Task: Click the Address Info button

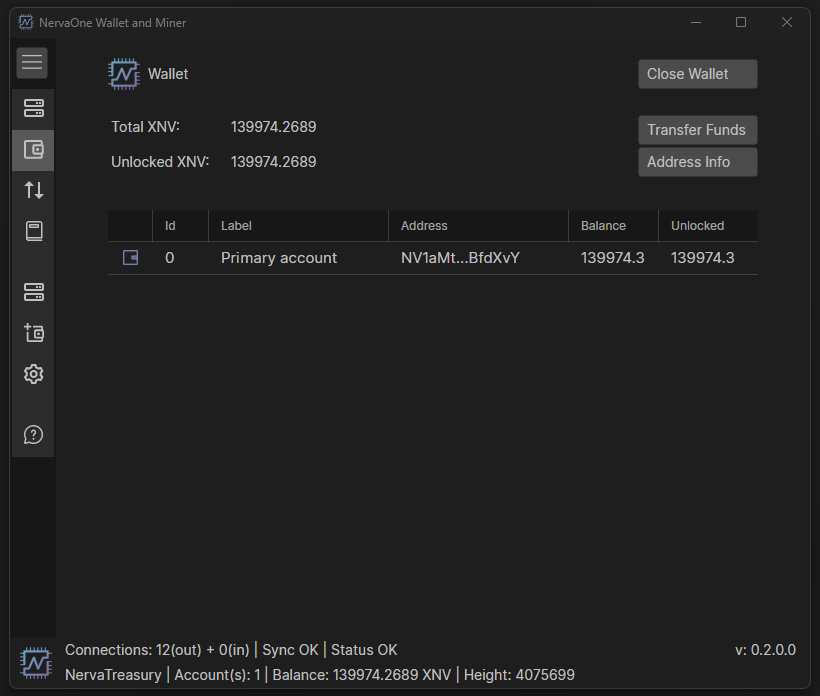Action: 697,162
